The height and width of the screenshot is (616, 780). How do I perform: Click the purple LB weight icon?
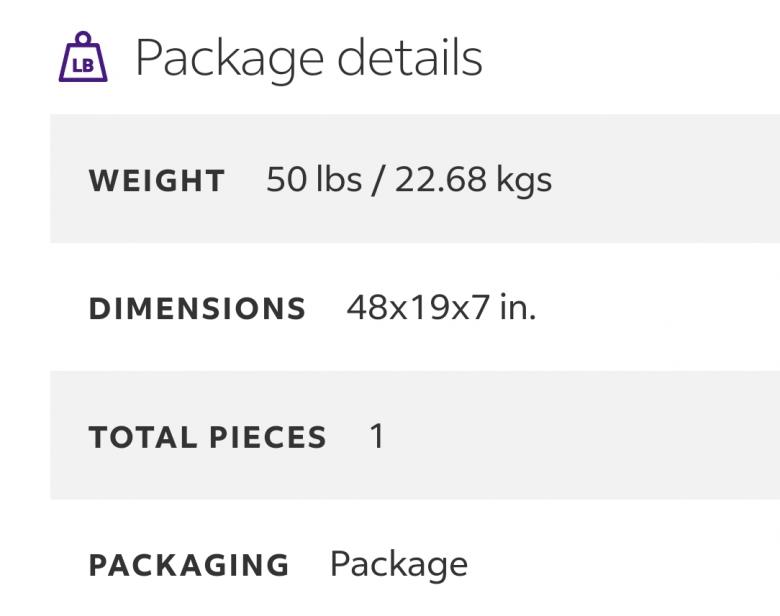tap(82, 58)
